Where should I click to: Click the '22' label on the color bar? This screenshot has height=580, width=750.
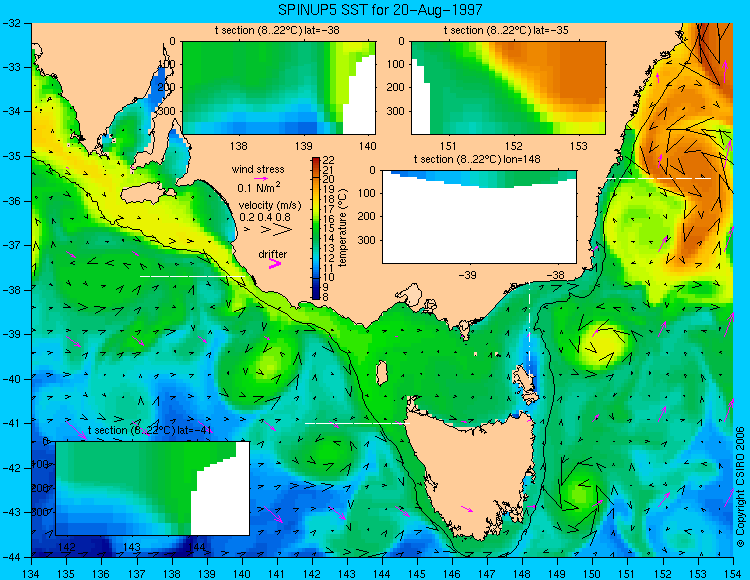pos(329,160)
